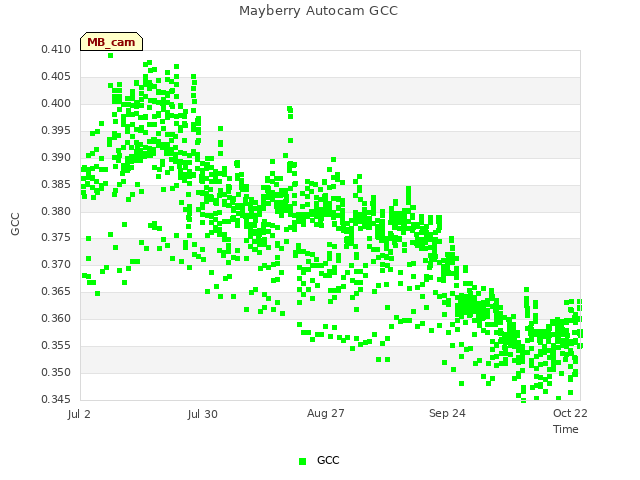Click the GCC legend label

point(328,460)
